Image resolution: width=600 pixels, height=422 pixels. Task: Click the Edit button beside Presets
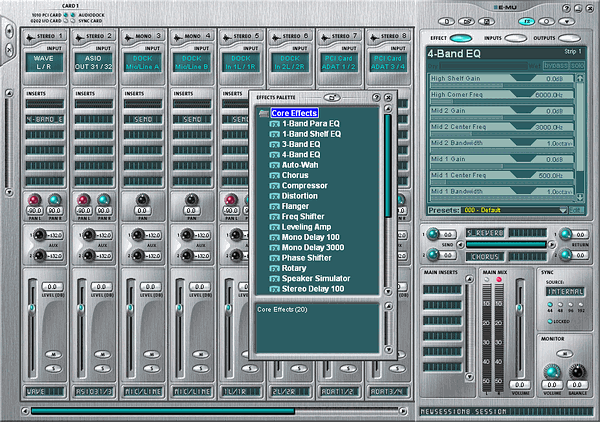point(577,211)
